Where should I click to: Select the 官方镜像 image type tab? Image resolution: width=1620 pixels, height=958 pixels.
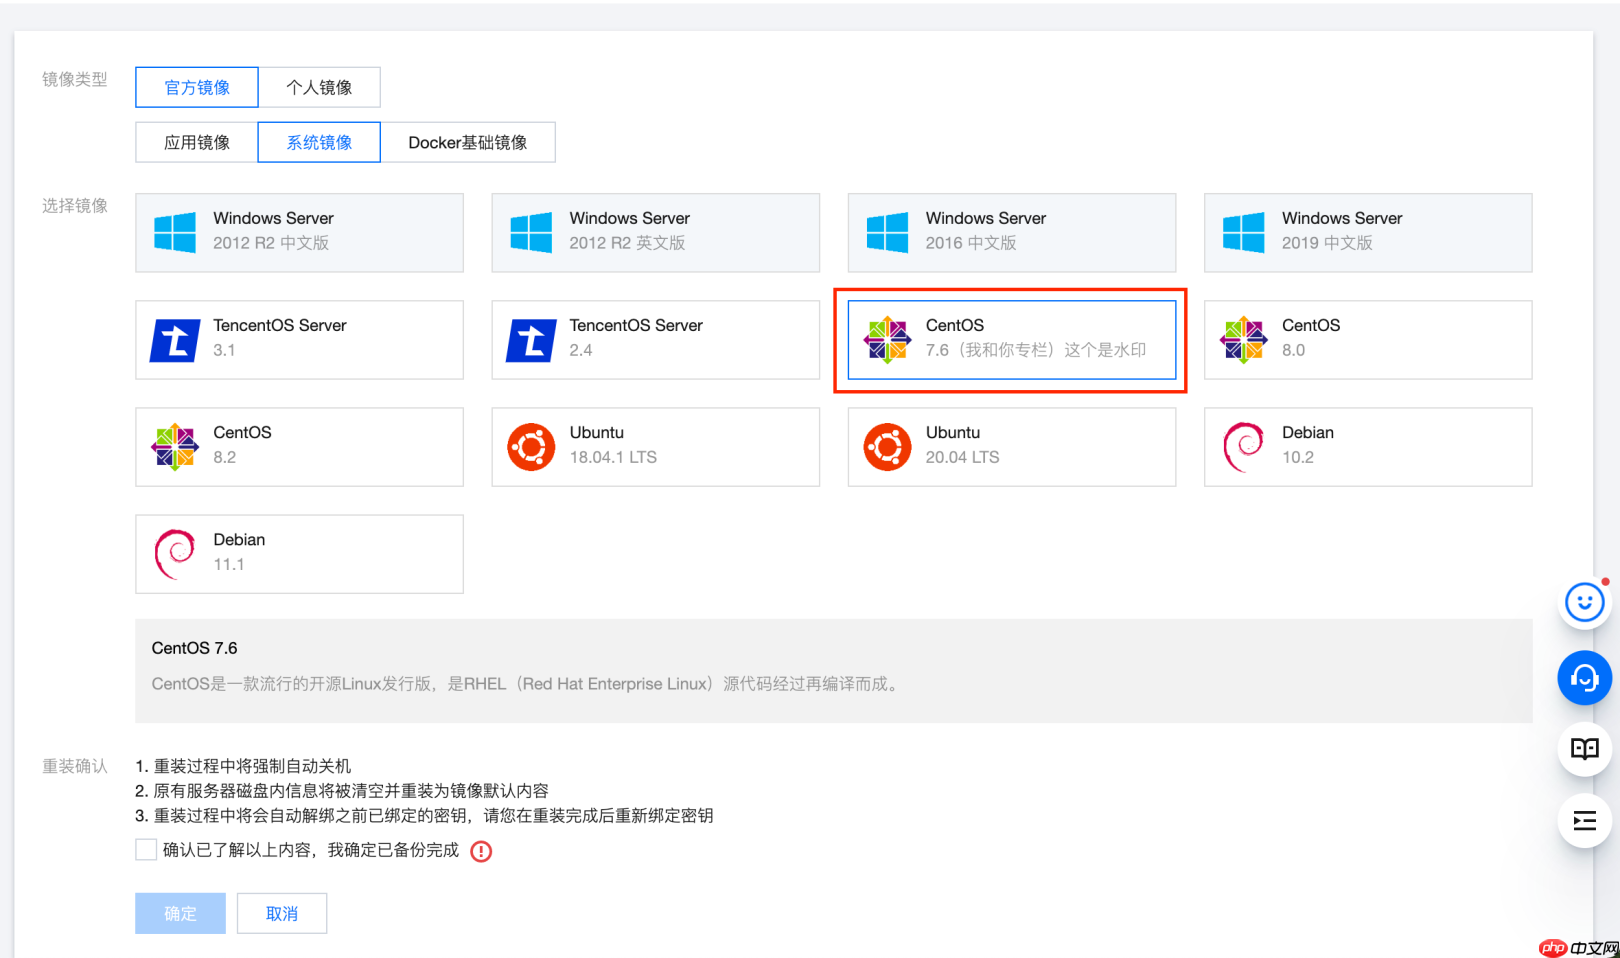[x=197, y=87]
